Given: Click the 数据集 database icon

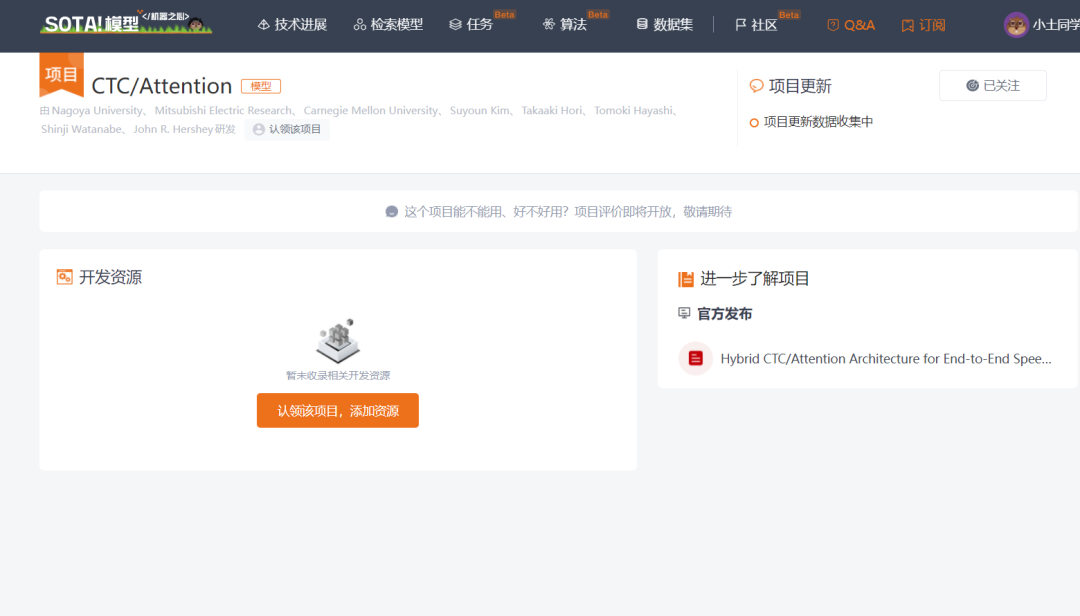Looking at the screenshot, I should (x=642, y=24).
